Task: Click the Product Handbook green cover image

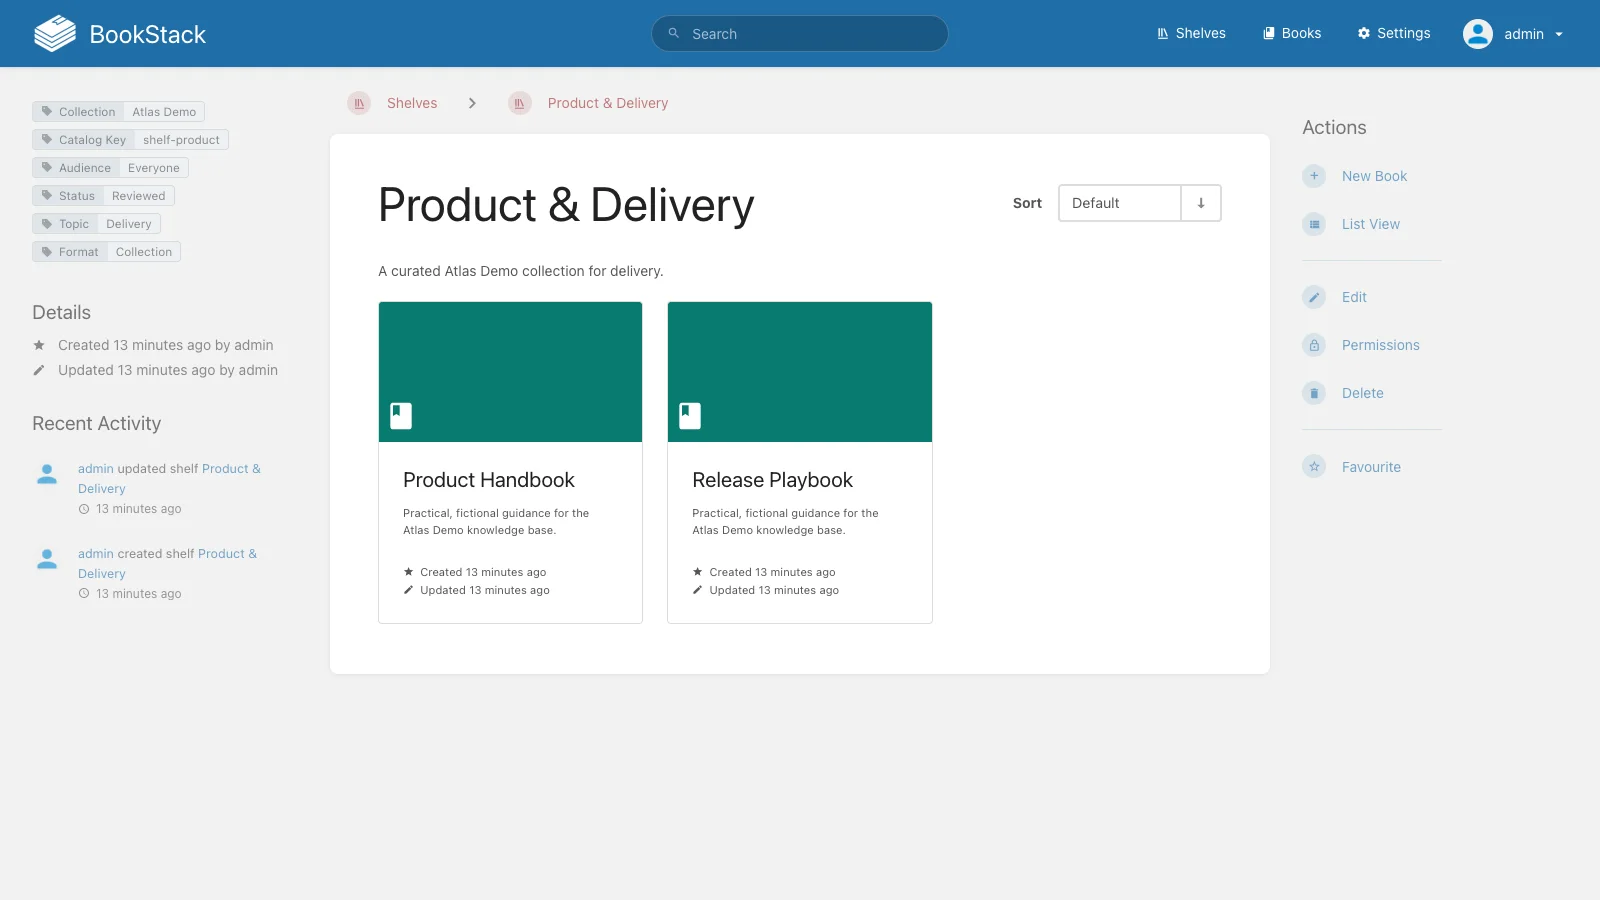Action: pyautogui.click(x=510, y=372)
